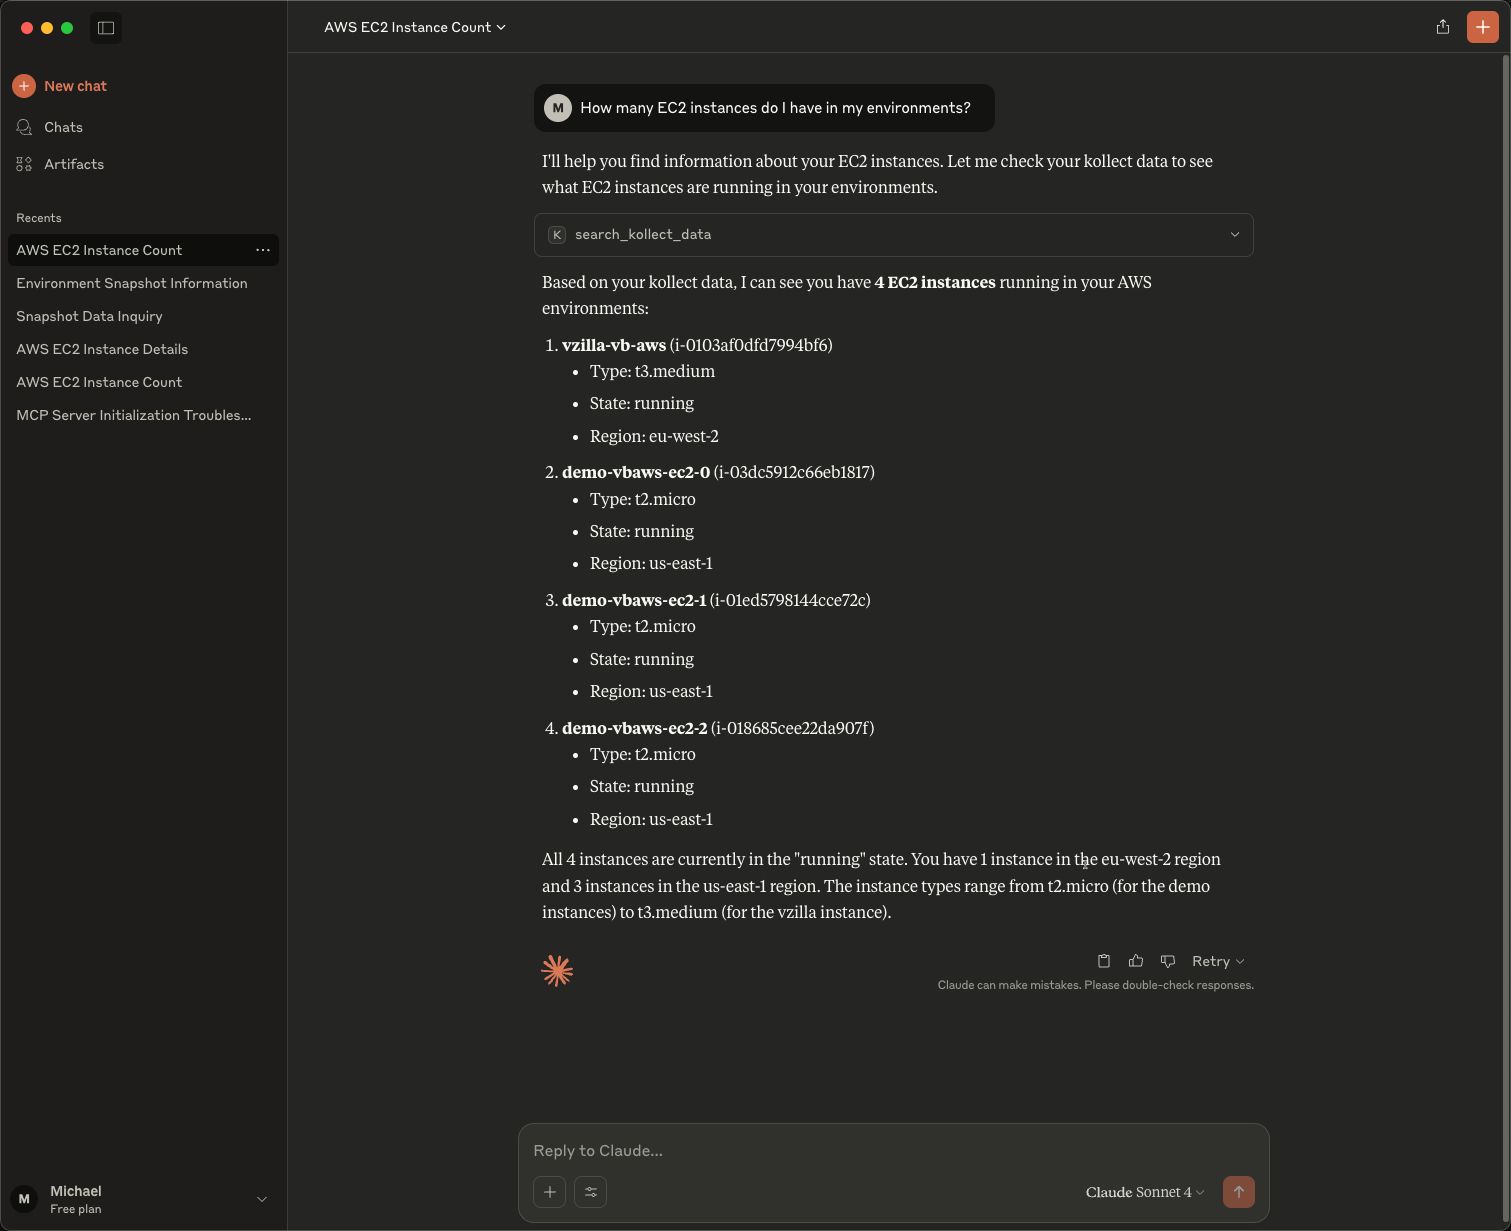Click Region: eu-west-2 text
The image size is (1511, 1231).
(654, 436)
